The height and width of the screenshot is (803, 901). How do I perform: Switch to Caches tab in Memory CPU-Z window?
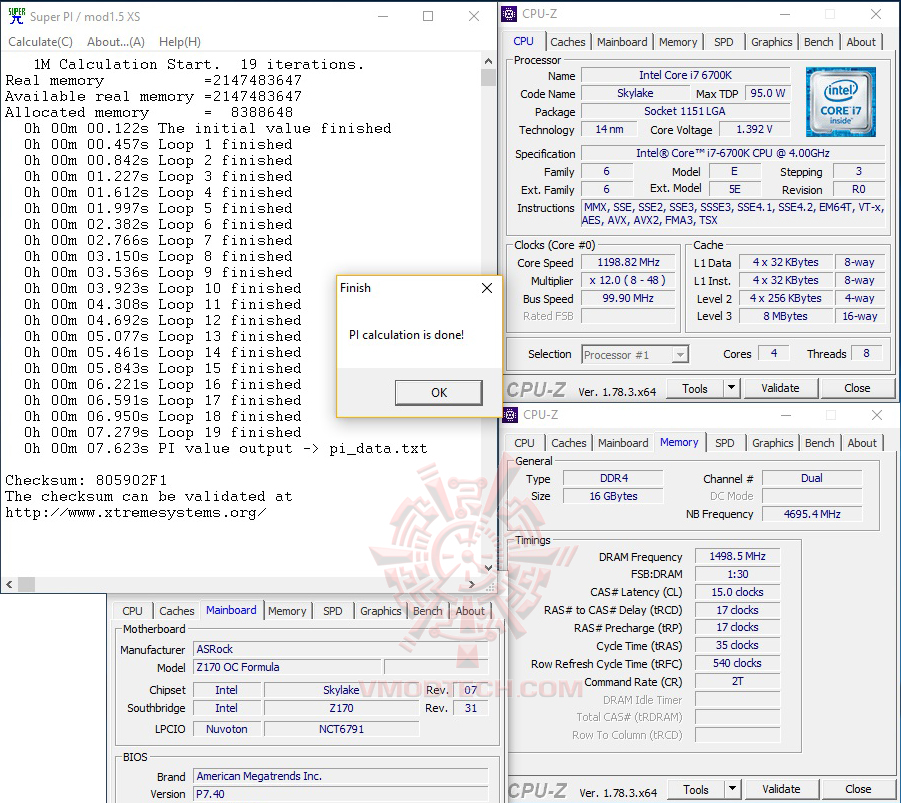coord(568,443)
